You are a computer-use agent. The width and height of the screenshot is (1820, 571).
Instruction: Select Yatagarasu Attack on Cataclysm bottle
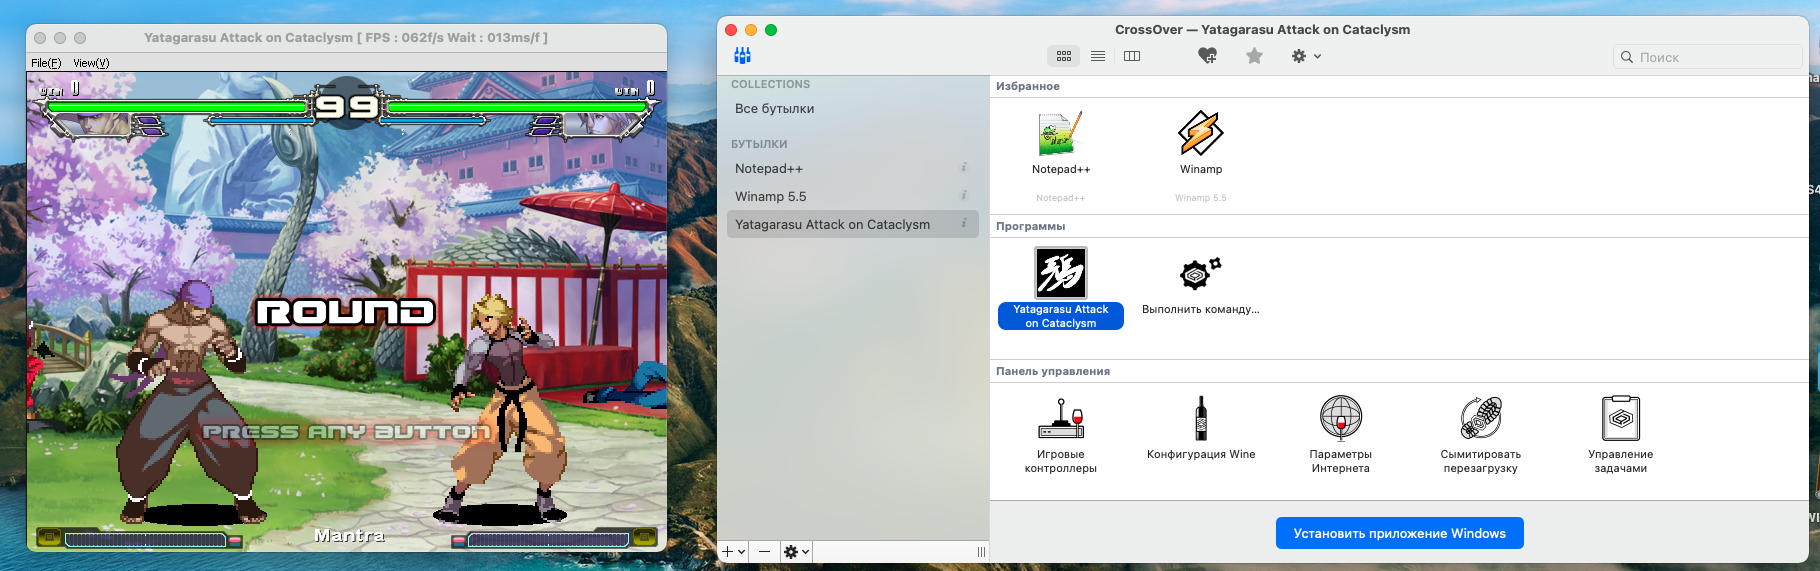853,225
